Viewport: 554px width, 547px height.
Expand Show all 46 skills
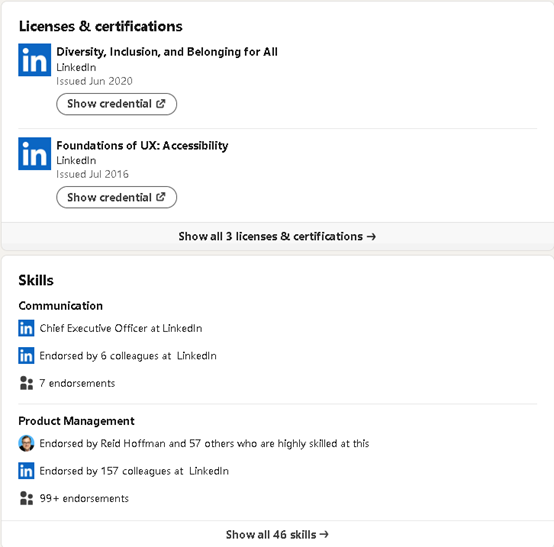coord(277,534)
